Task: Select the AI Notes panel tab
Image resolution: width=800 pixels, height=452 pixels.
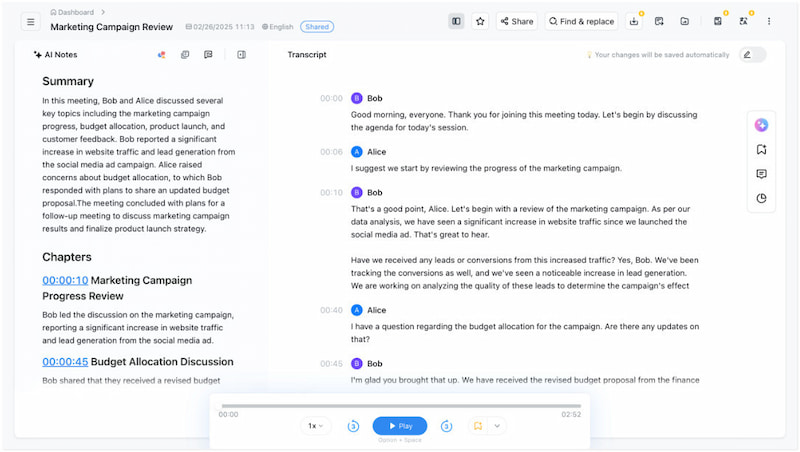Action: pyautogui.click(x=56, y=55)
